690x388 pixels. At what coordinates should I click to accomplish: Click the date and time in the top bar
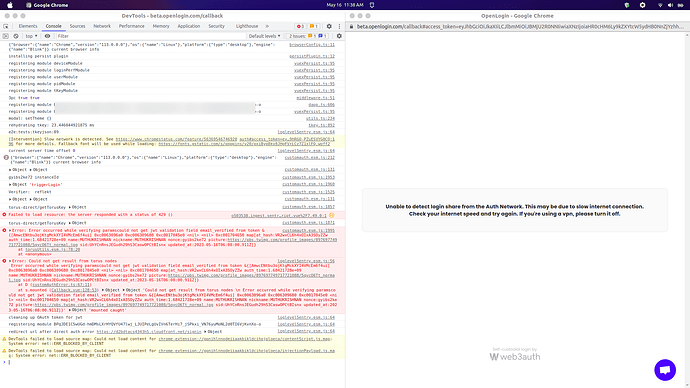click(x=345, y=5)
